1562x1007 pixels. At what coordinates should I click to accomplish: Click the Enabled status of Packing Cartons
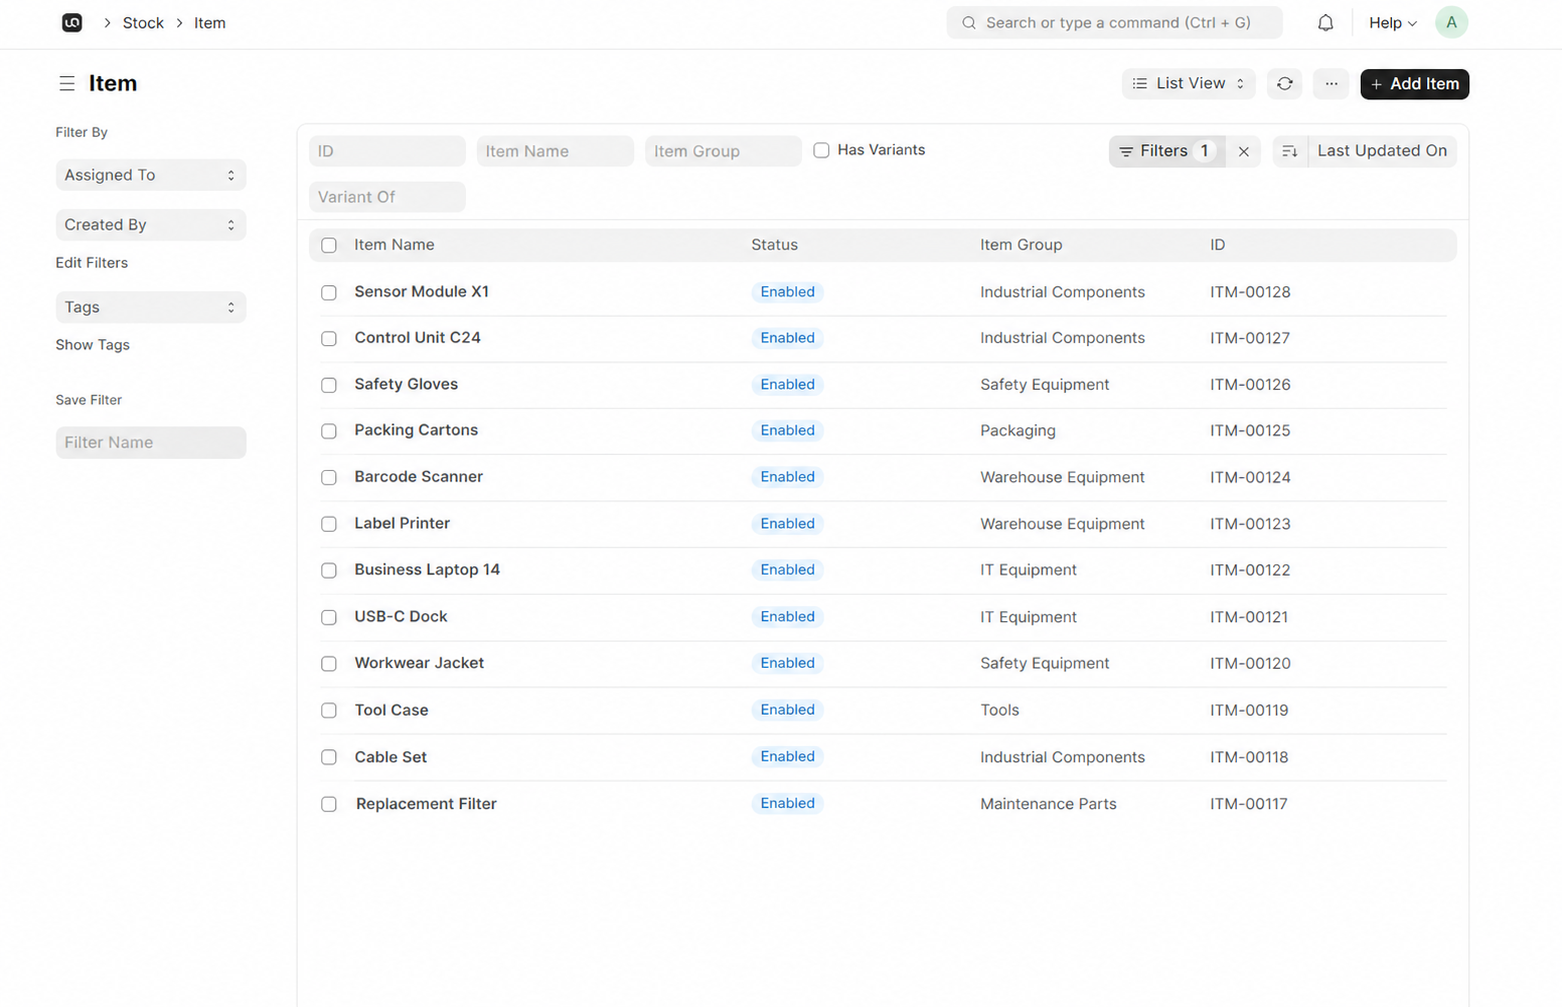(787, 431)
